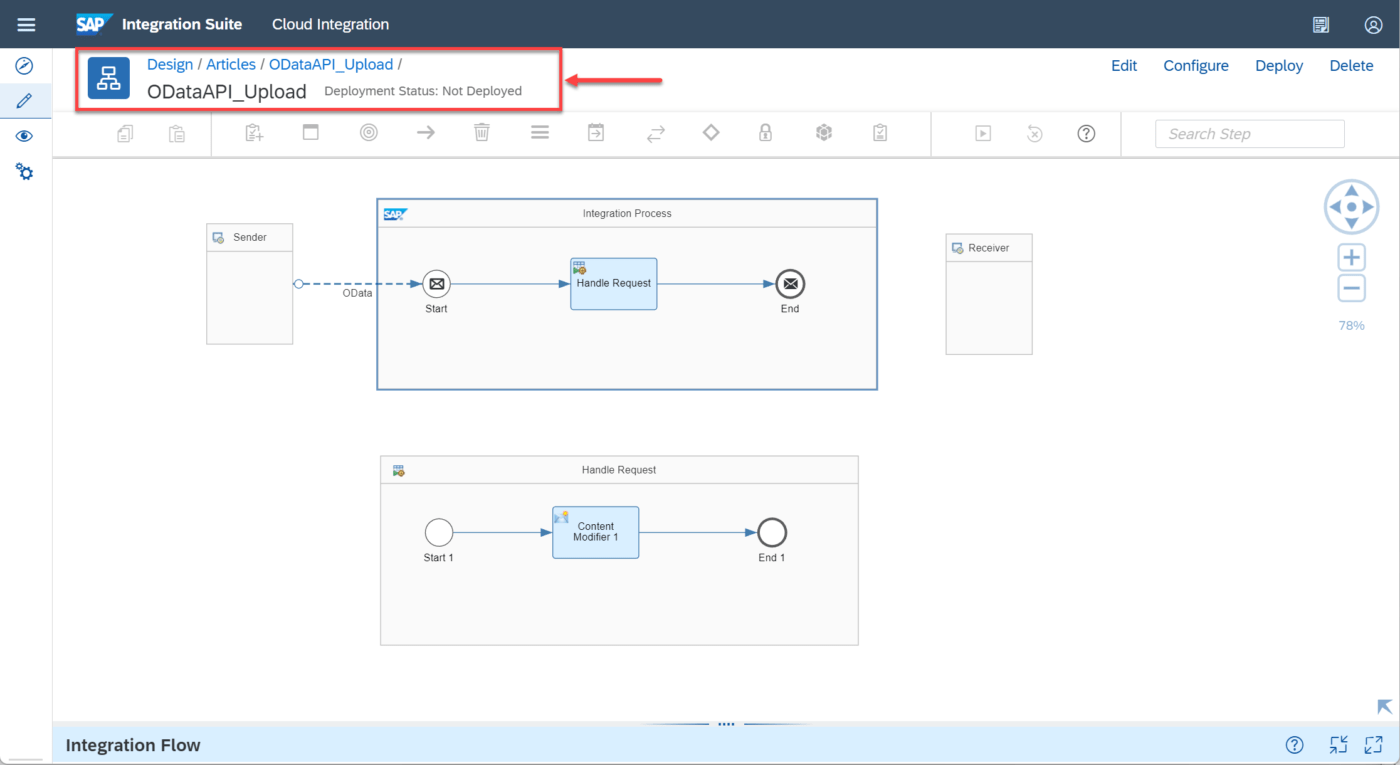The image size is (1400, 765).
Task: Click the Deployment Status: Not Deployed text
Action: click(x=423, y=91)
